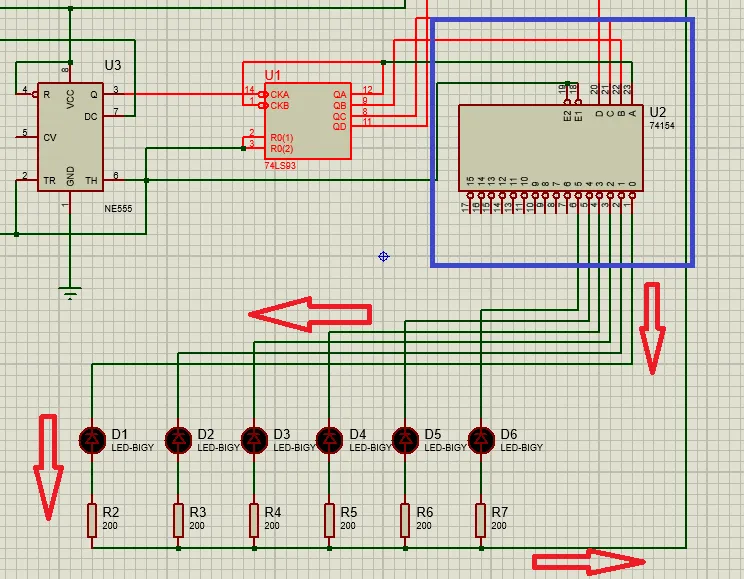Select the D3 LED symbol
This screenshot has height=579, width=744.
click(254, 440)
